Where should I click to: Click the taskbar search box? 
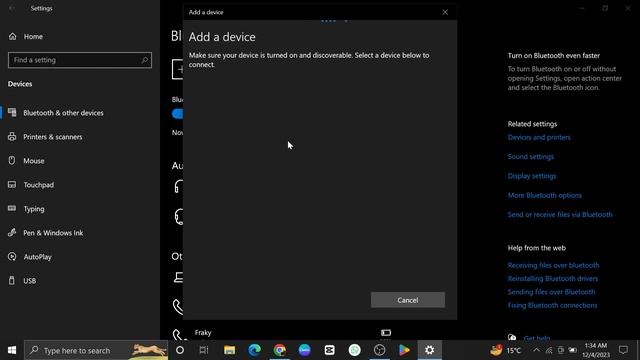pos(96,350)
